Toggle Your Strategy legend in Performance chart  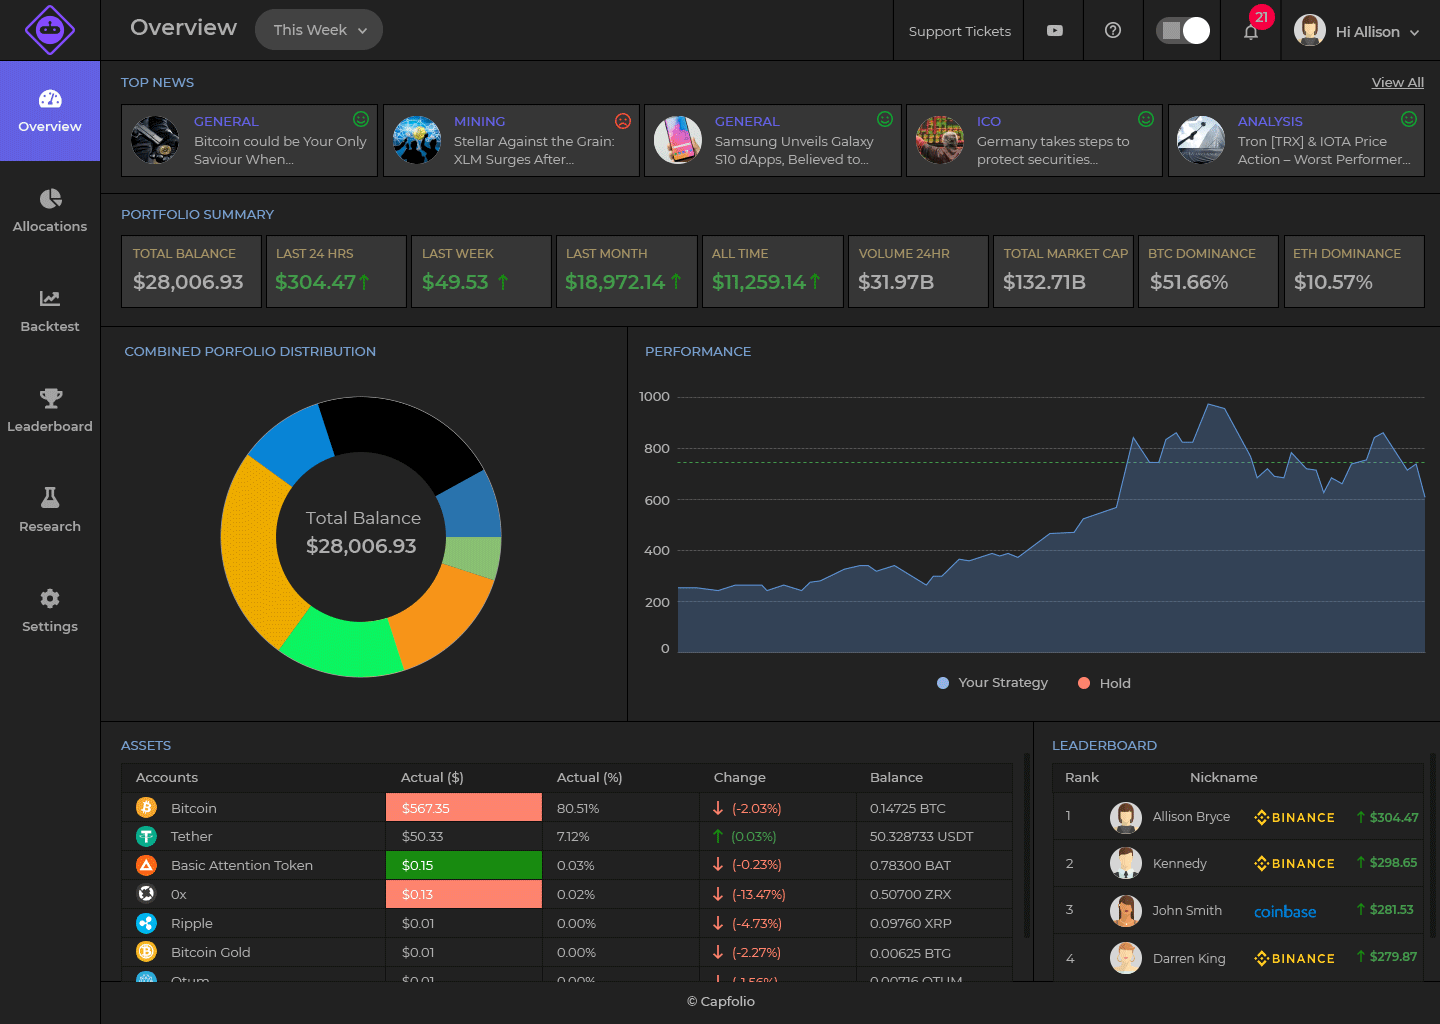993,683
